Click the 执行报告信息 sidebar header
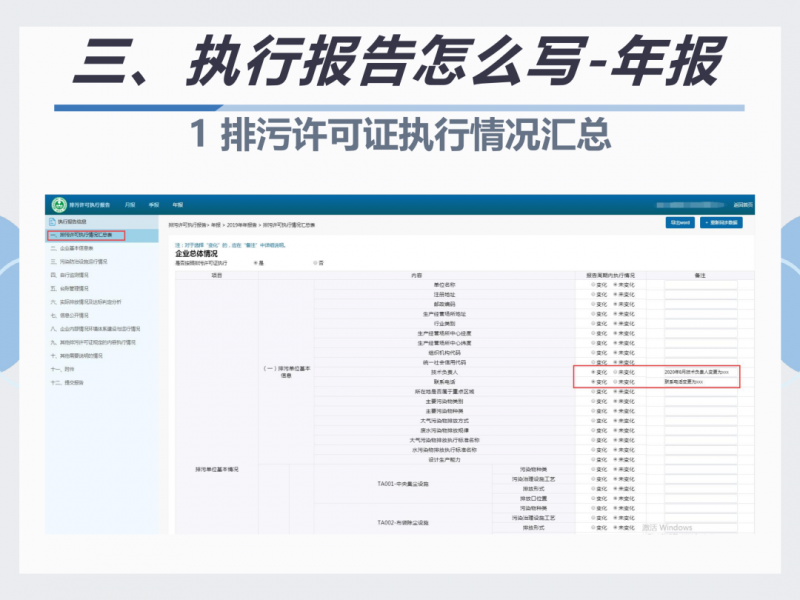800x600 pixels. [x=72, y=221]
